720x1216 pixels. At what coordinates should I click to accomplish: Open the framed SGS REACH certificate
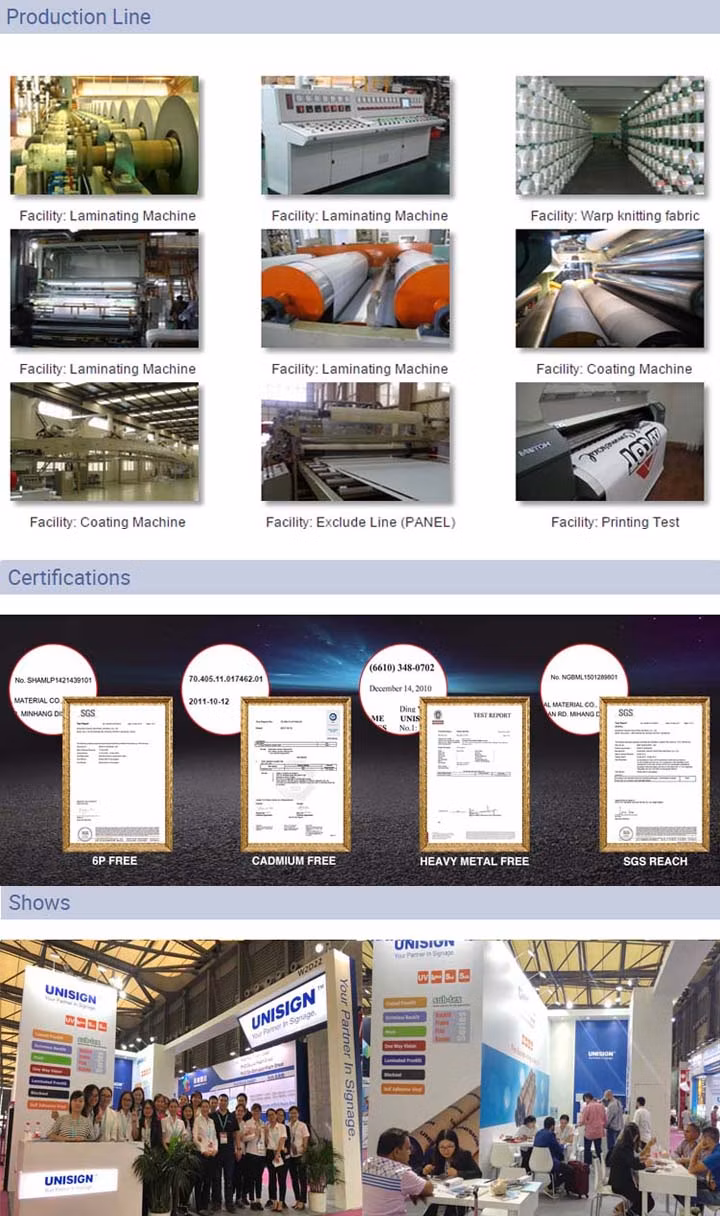(x=654, y=773)
